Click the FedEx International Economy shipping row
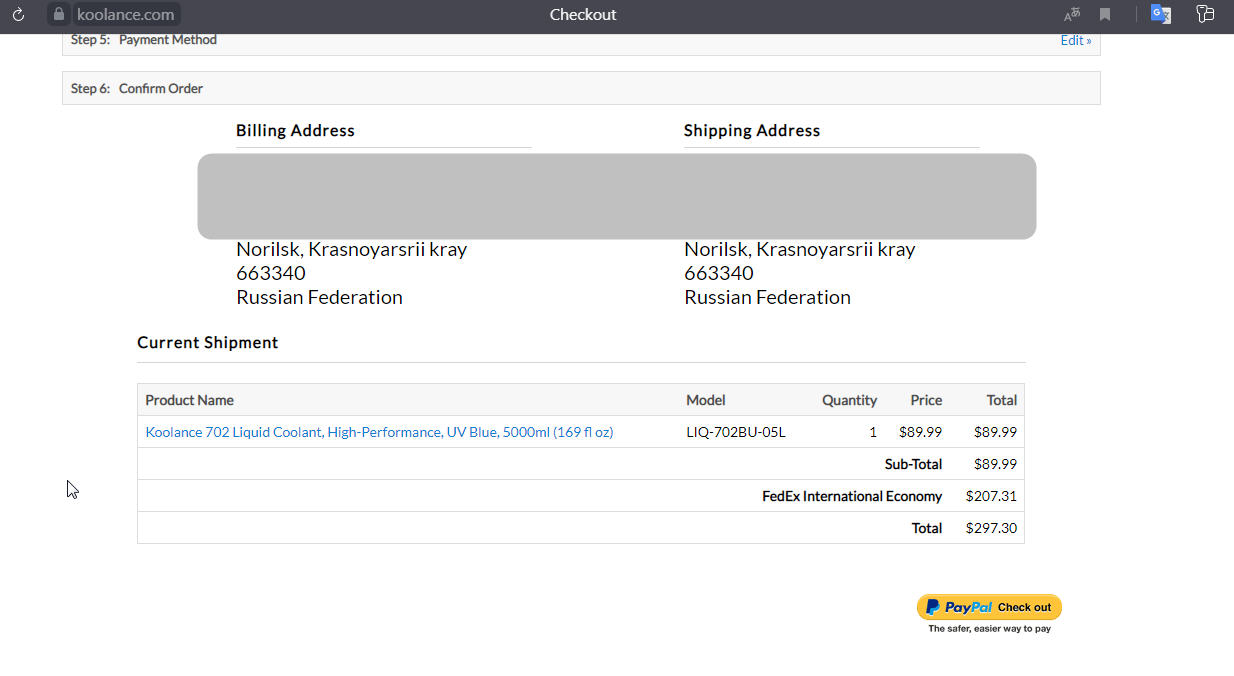Viewport: 1234px width, 676px height. (851, 496)
